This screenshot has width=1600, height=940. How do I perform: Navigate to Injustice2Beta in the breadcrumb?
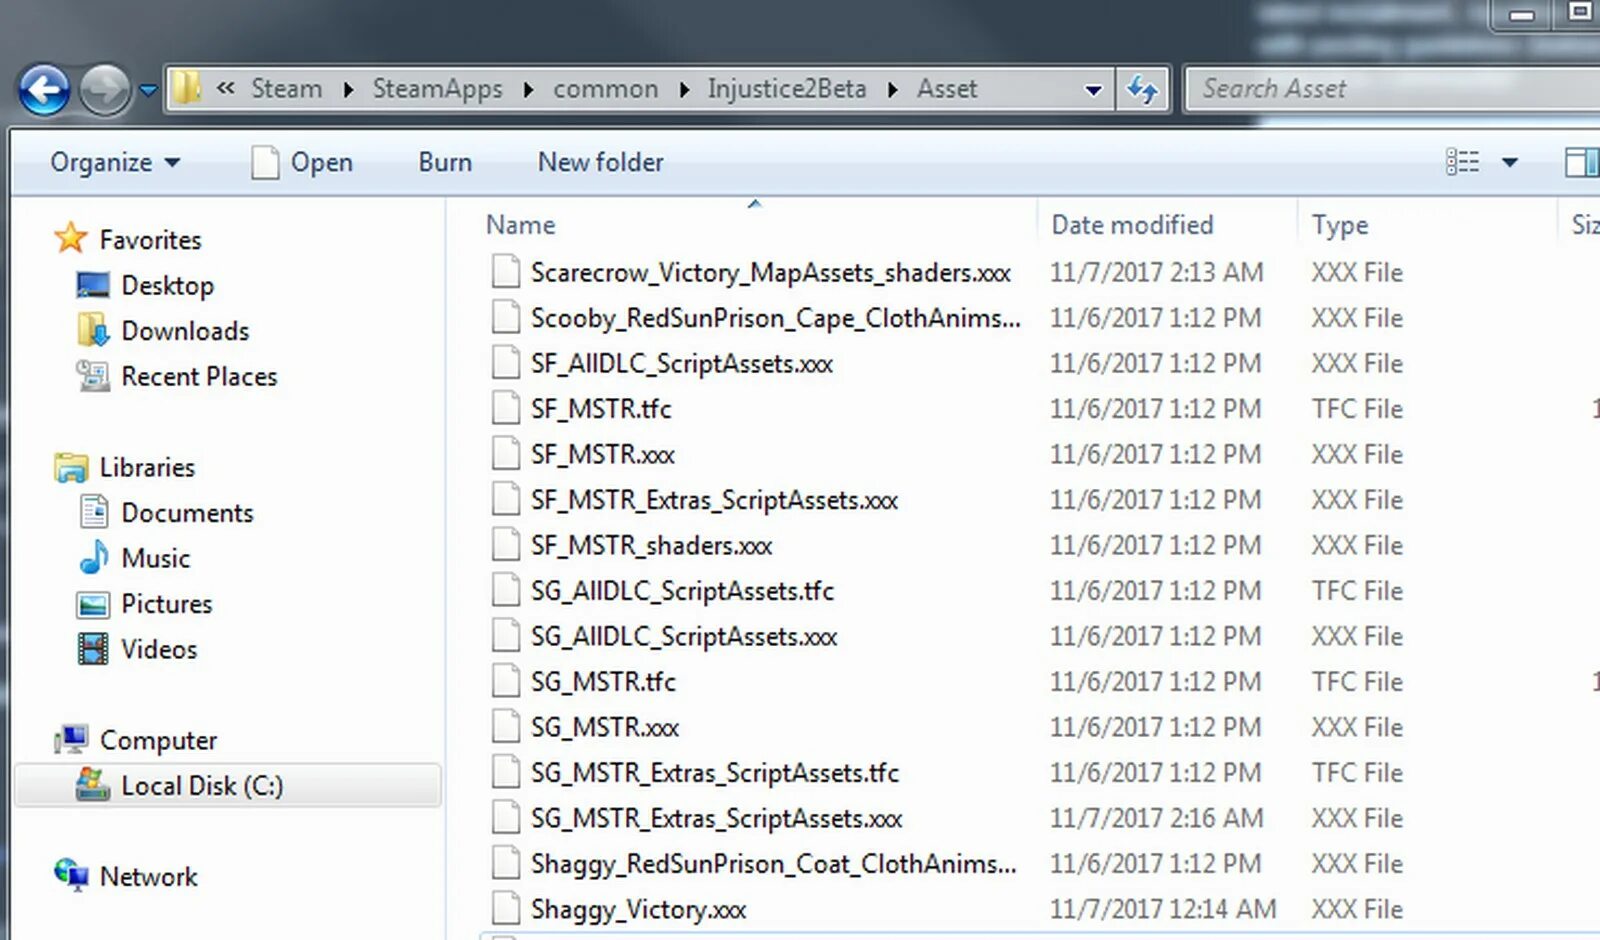pyautogui.click(x=786, y=89)
